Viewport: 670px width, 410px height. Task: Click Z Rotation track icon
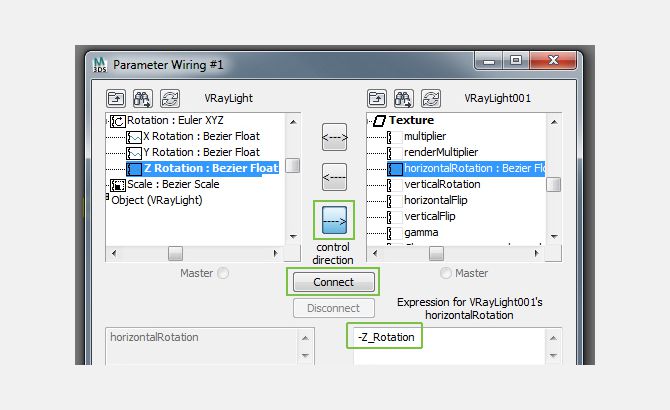point(134,169)
